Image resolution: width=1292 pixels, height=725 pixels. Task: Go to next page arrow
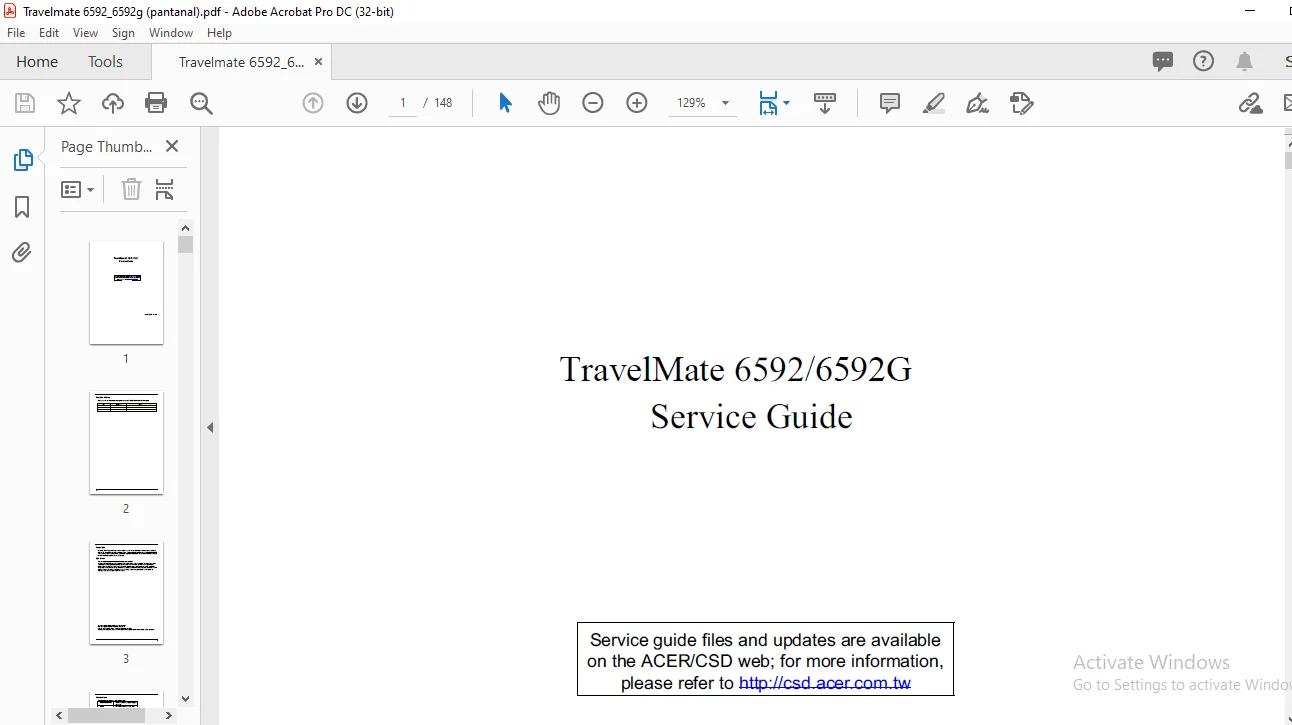[357, 103]
